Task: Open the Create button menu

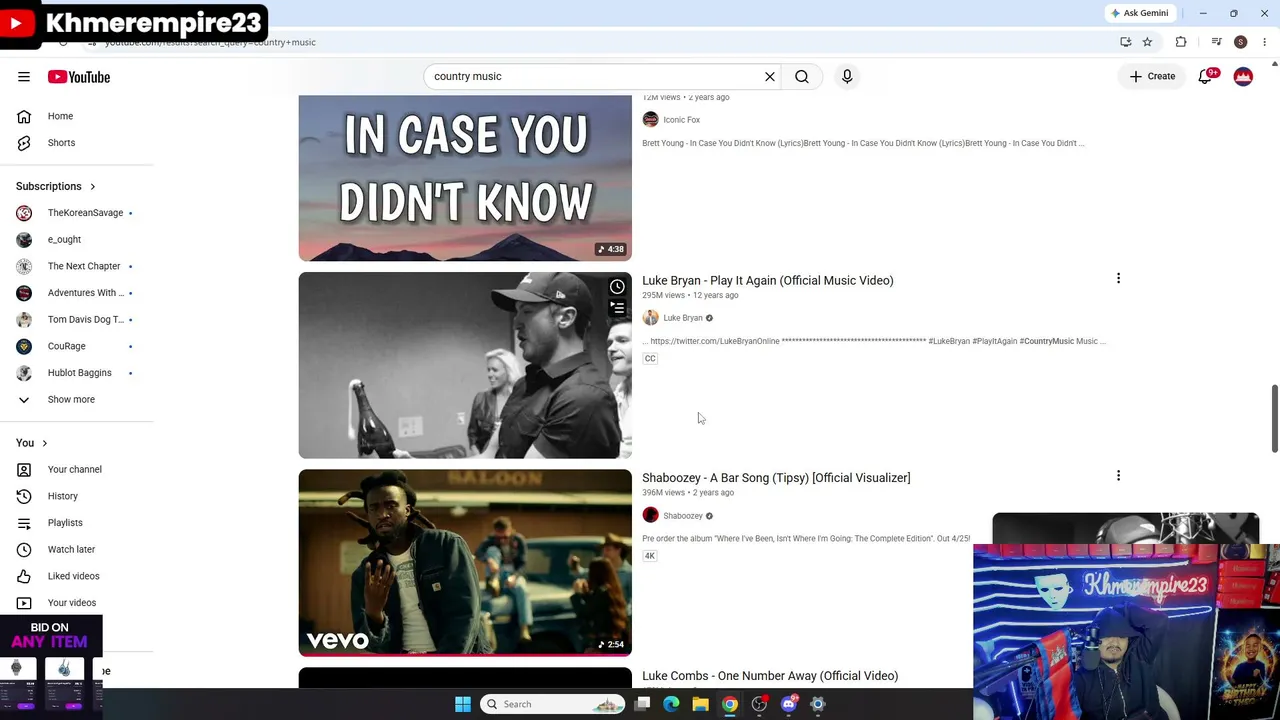Action: 1152,76
